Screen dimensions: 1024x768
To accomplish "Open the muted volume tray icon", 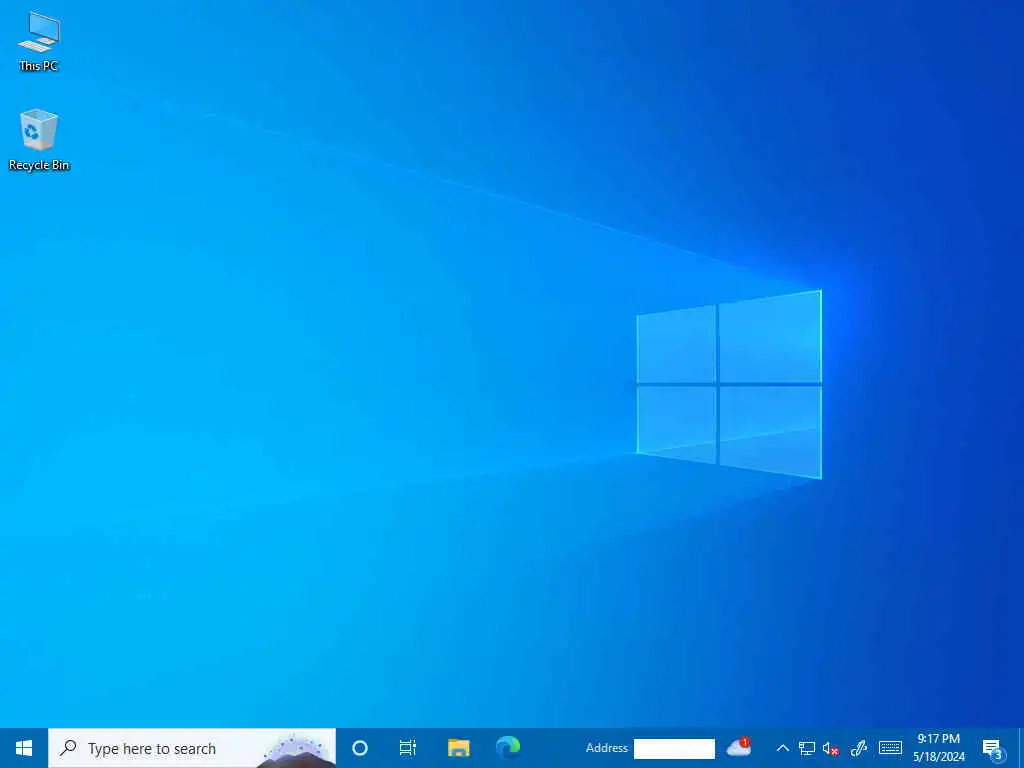I will [831, 748].
